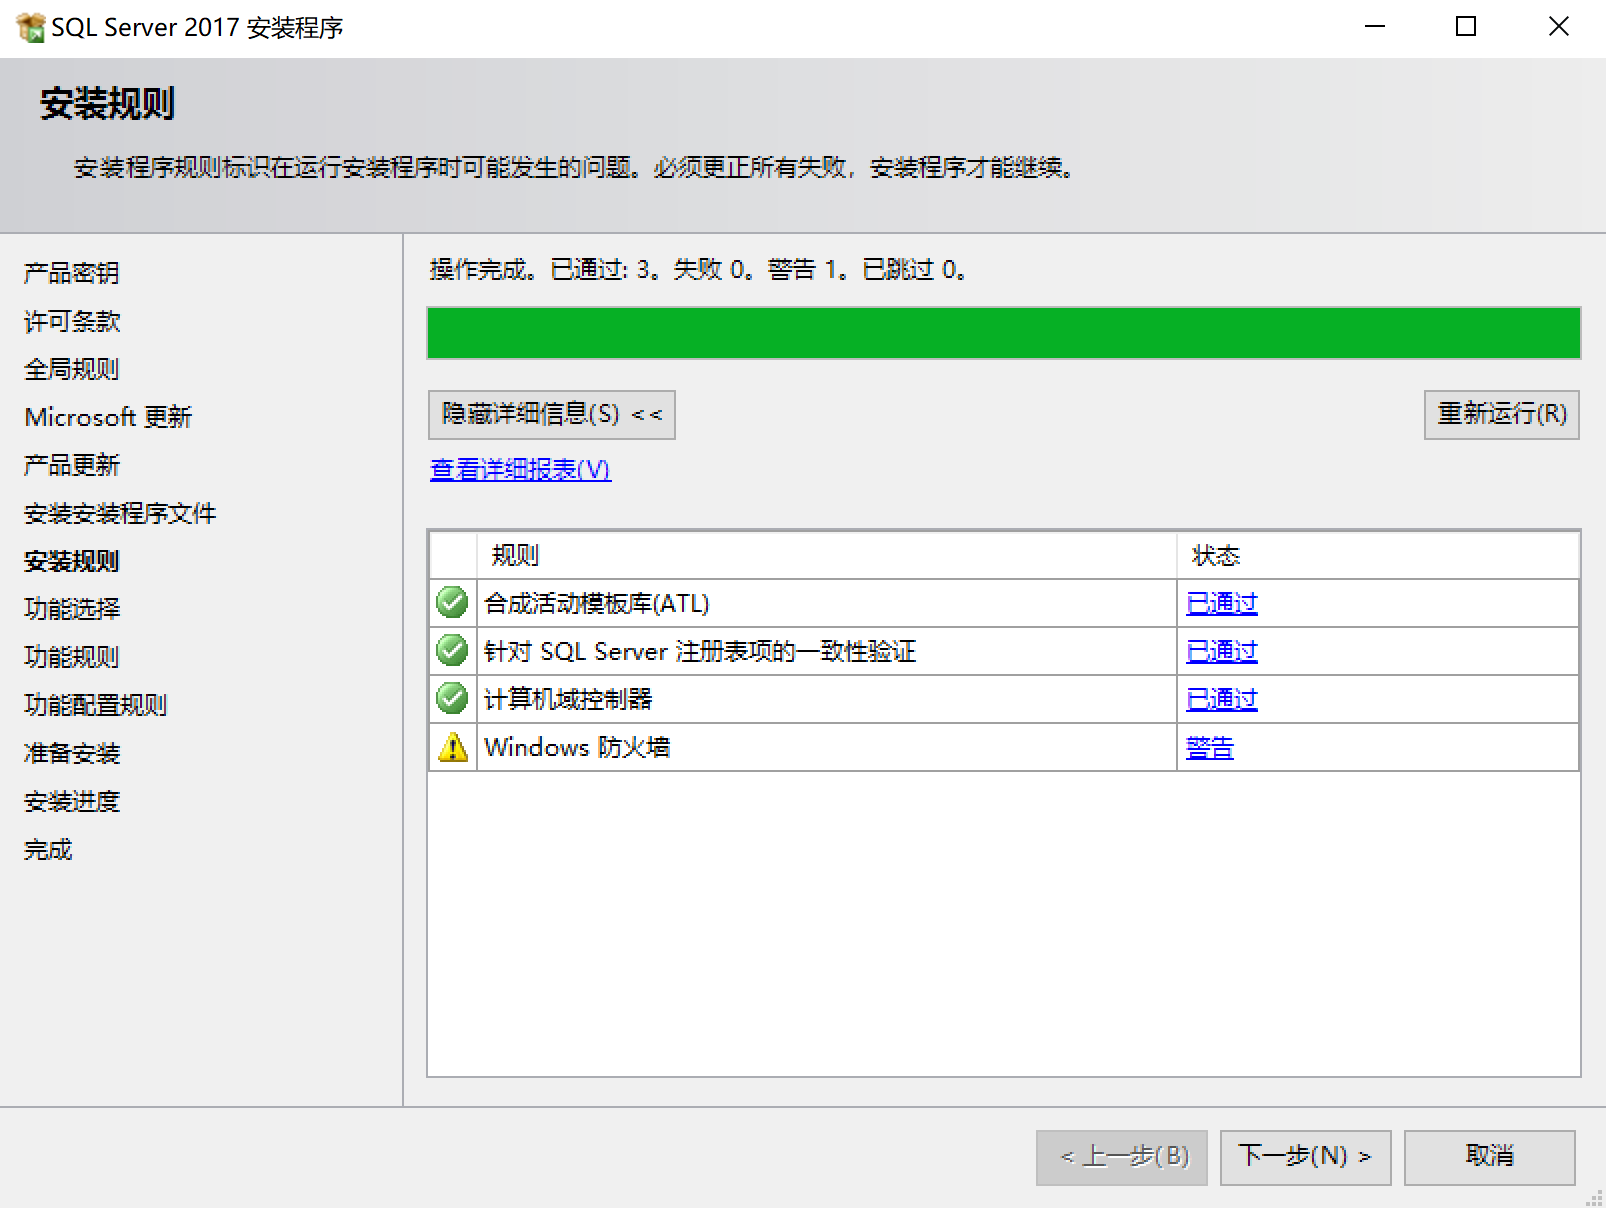
Task: Select Microsoft 更新 step
Action: (109, 417)
